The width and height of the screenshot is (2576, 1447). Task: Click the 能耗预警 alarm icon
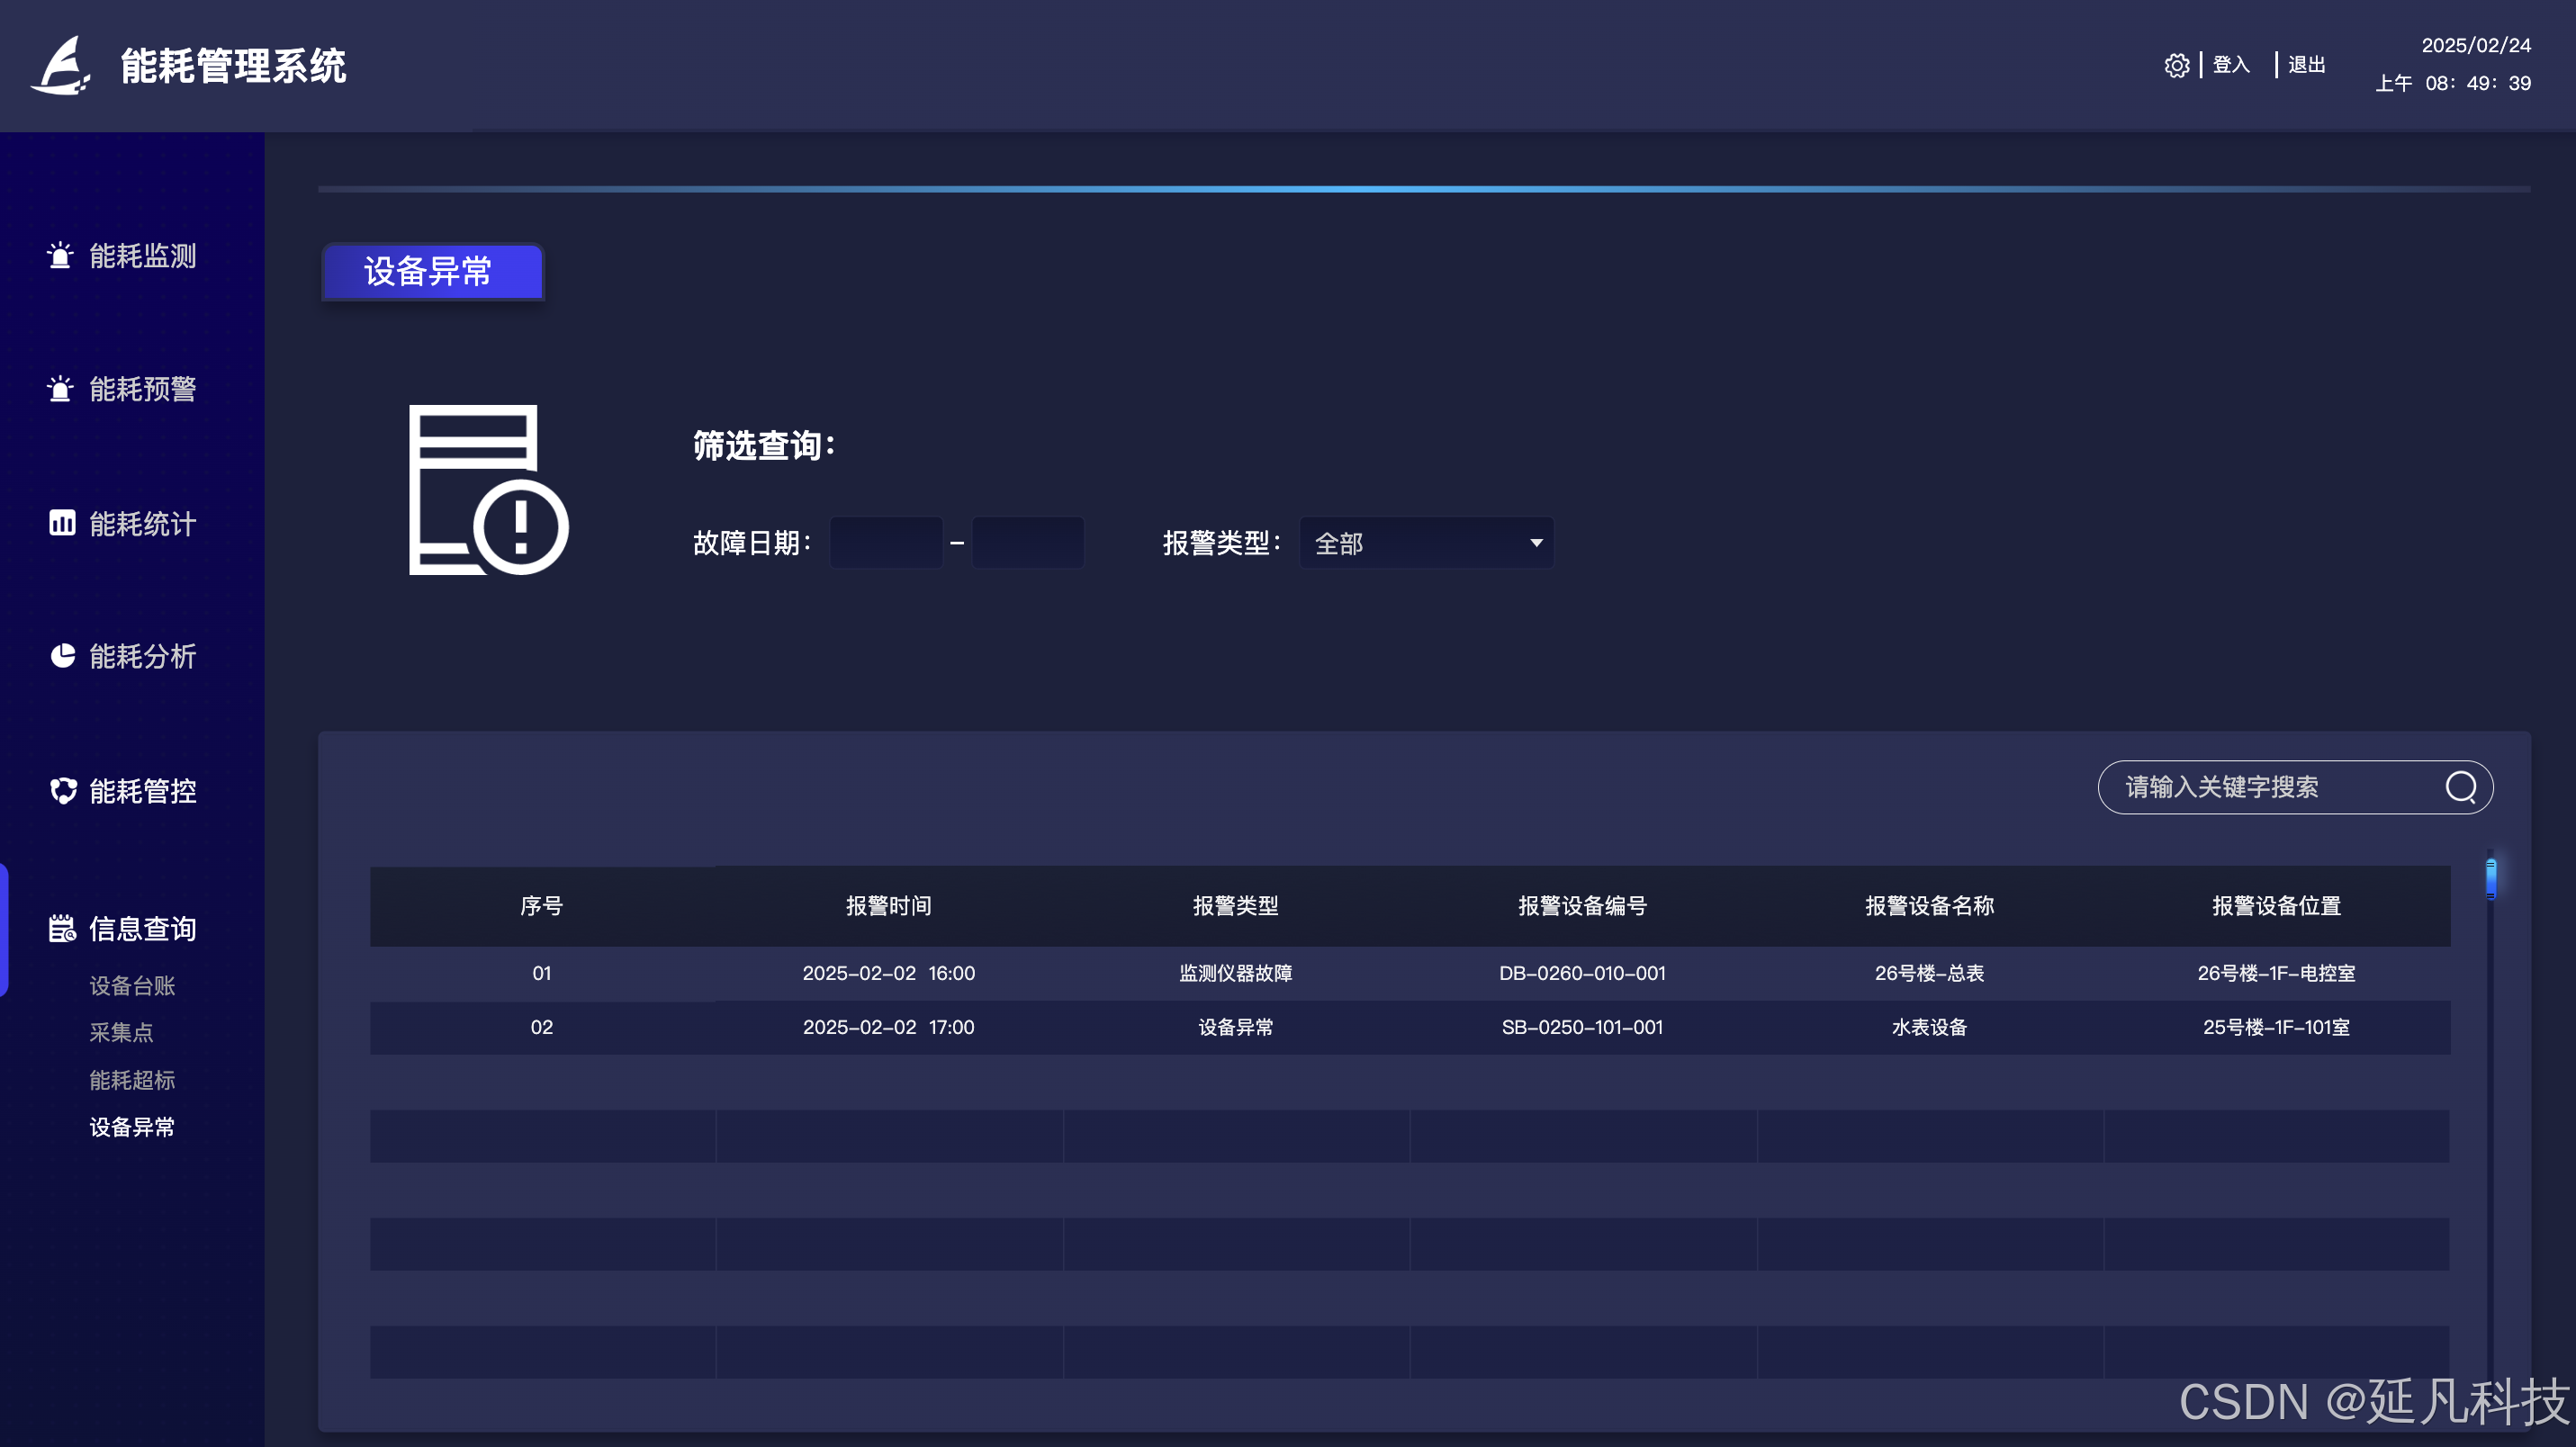60,389
